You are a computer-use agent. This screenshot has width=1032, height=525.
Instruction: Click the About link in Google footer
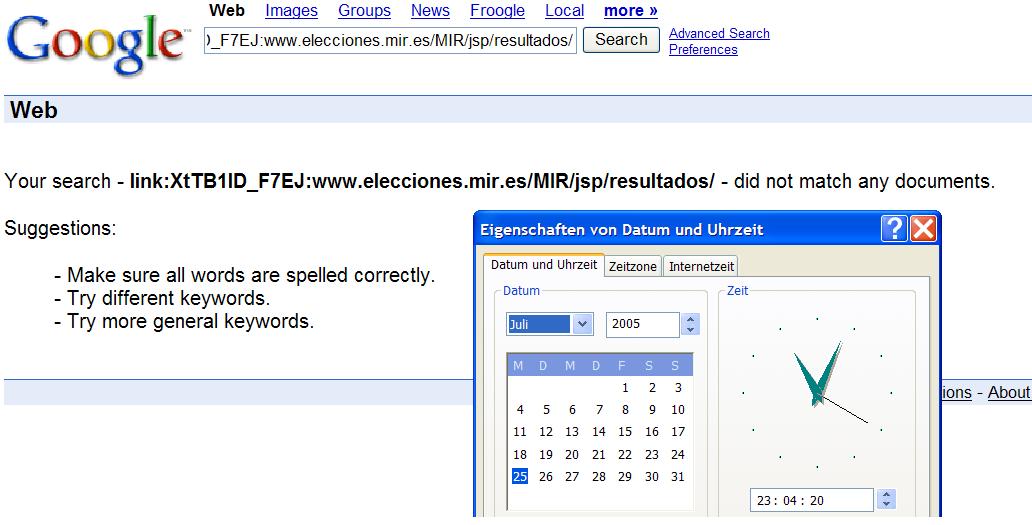click(1010, 393)
